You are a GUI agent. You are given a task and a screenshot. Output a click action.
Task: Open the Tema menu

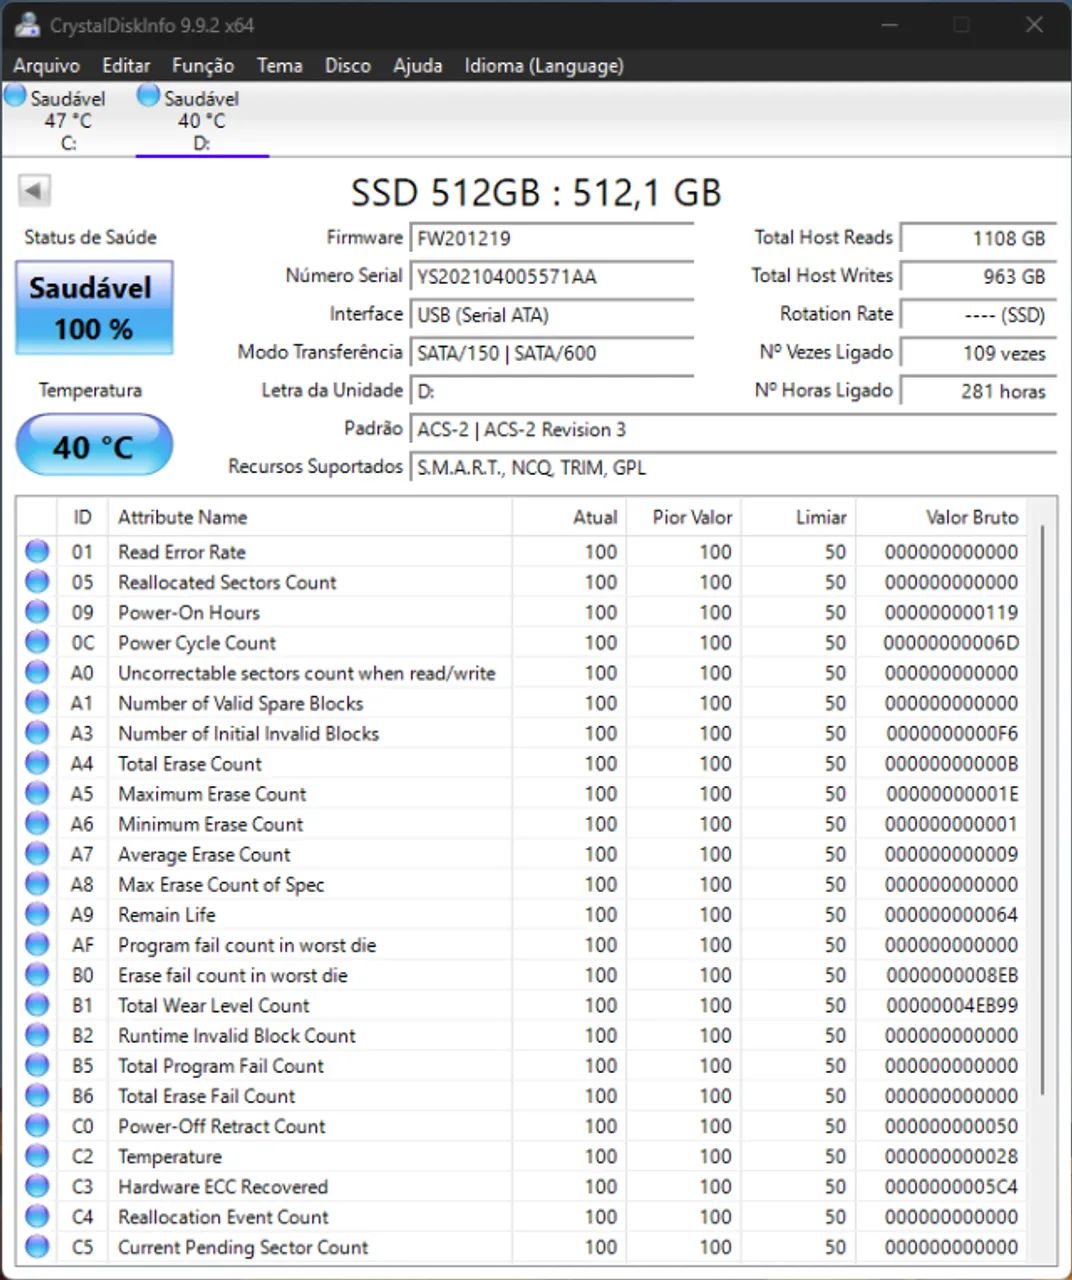point(279,65)
